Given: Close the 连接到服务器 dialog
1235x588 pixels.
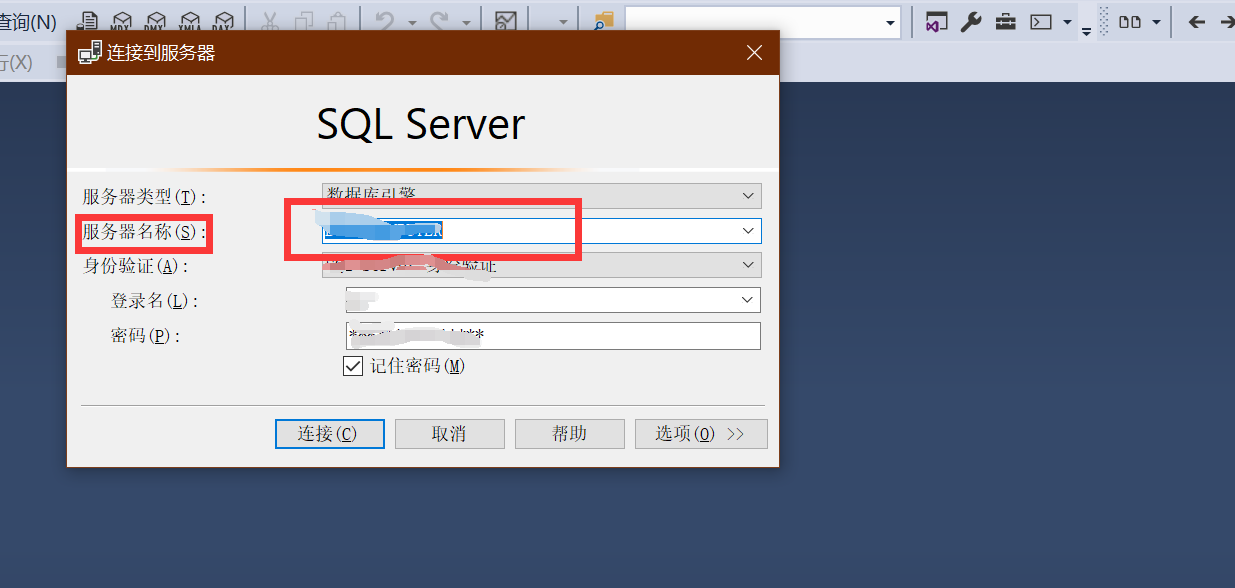Looking at the screenshot, I should (755, 53).
